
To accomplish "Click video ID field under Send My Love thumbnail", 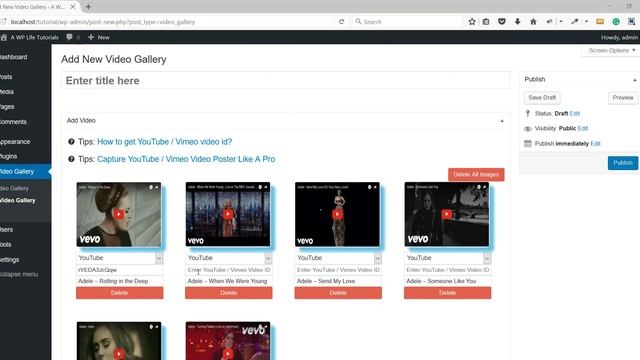I will coord(338,270).
